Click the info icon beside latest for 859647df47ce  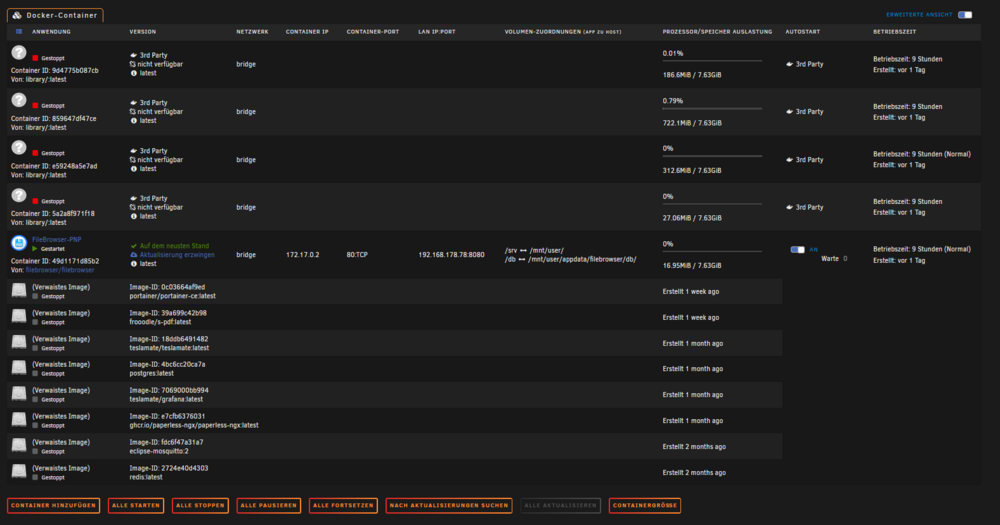133,121
